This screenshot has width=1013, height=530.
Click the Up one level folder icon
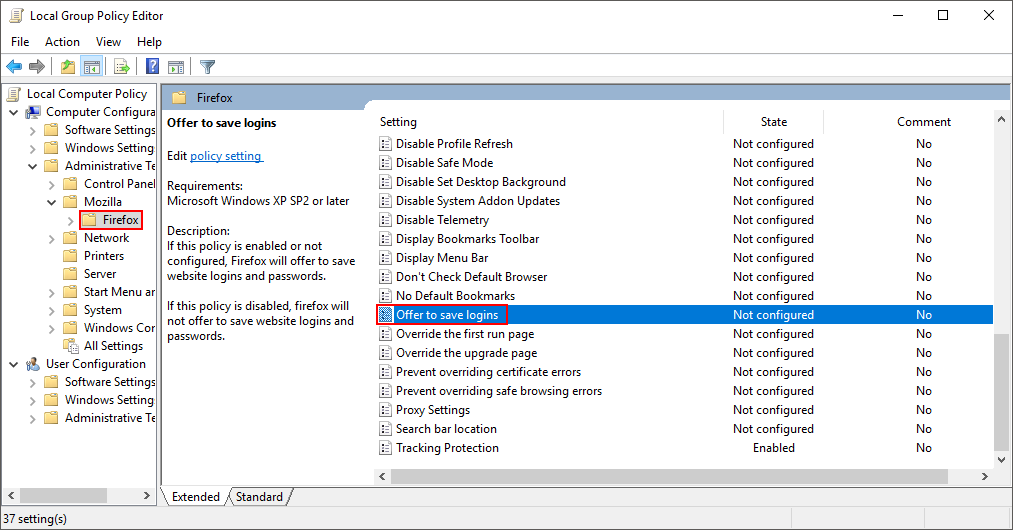[67, 66]
